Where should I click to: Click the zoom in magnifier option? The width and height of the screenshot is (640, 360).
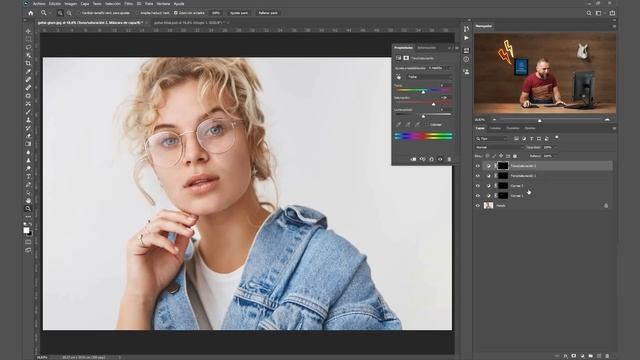[60, 13]
